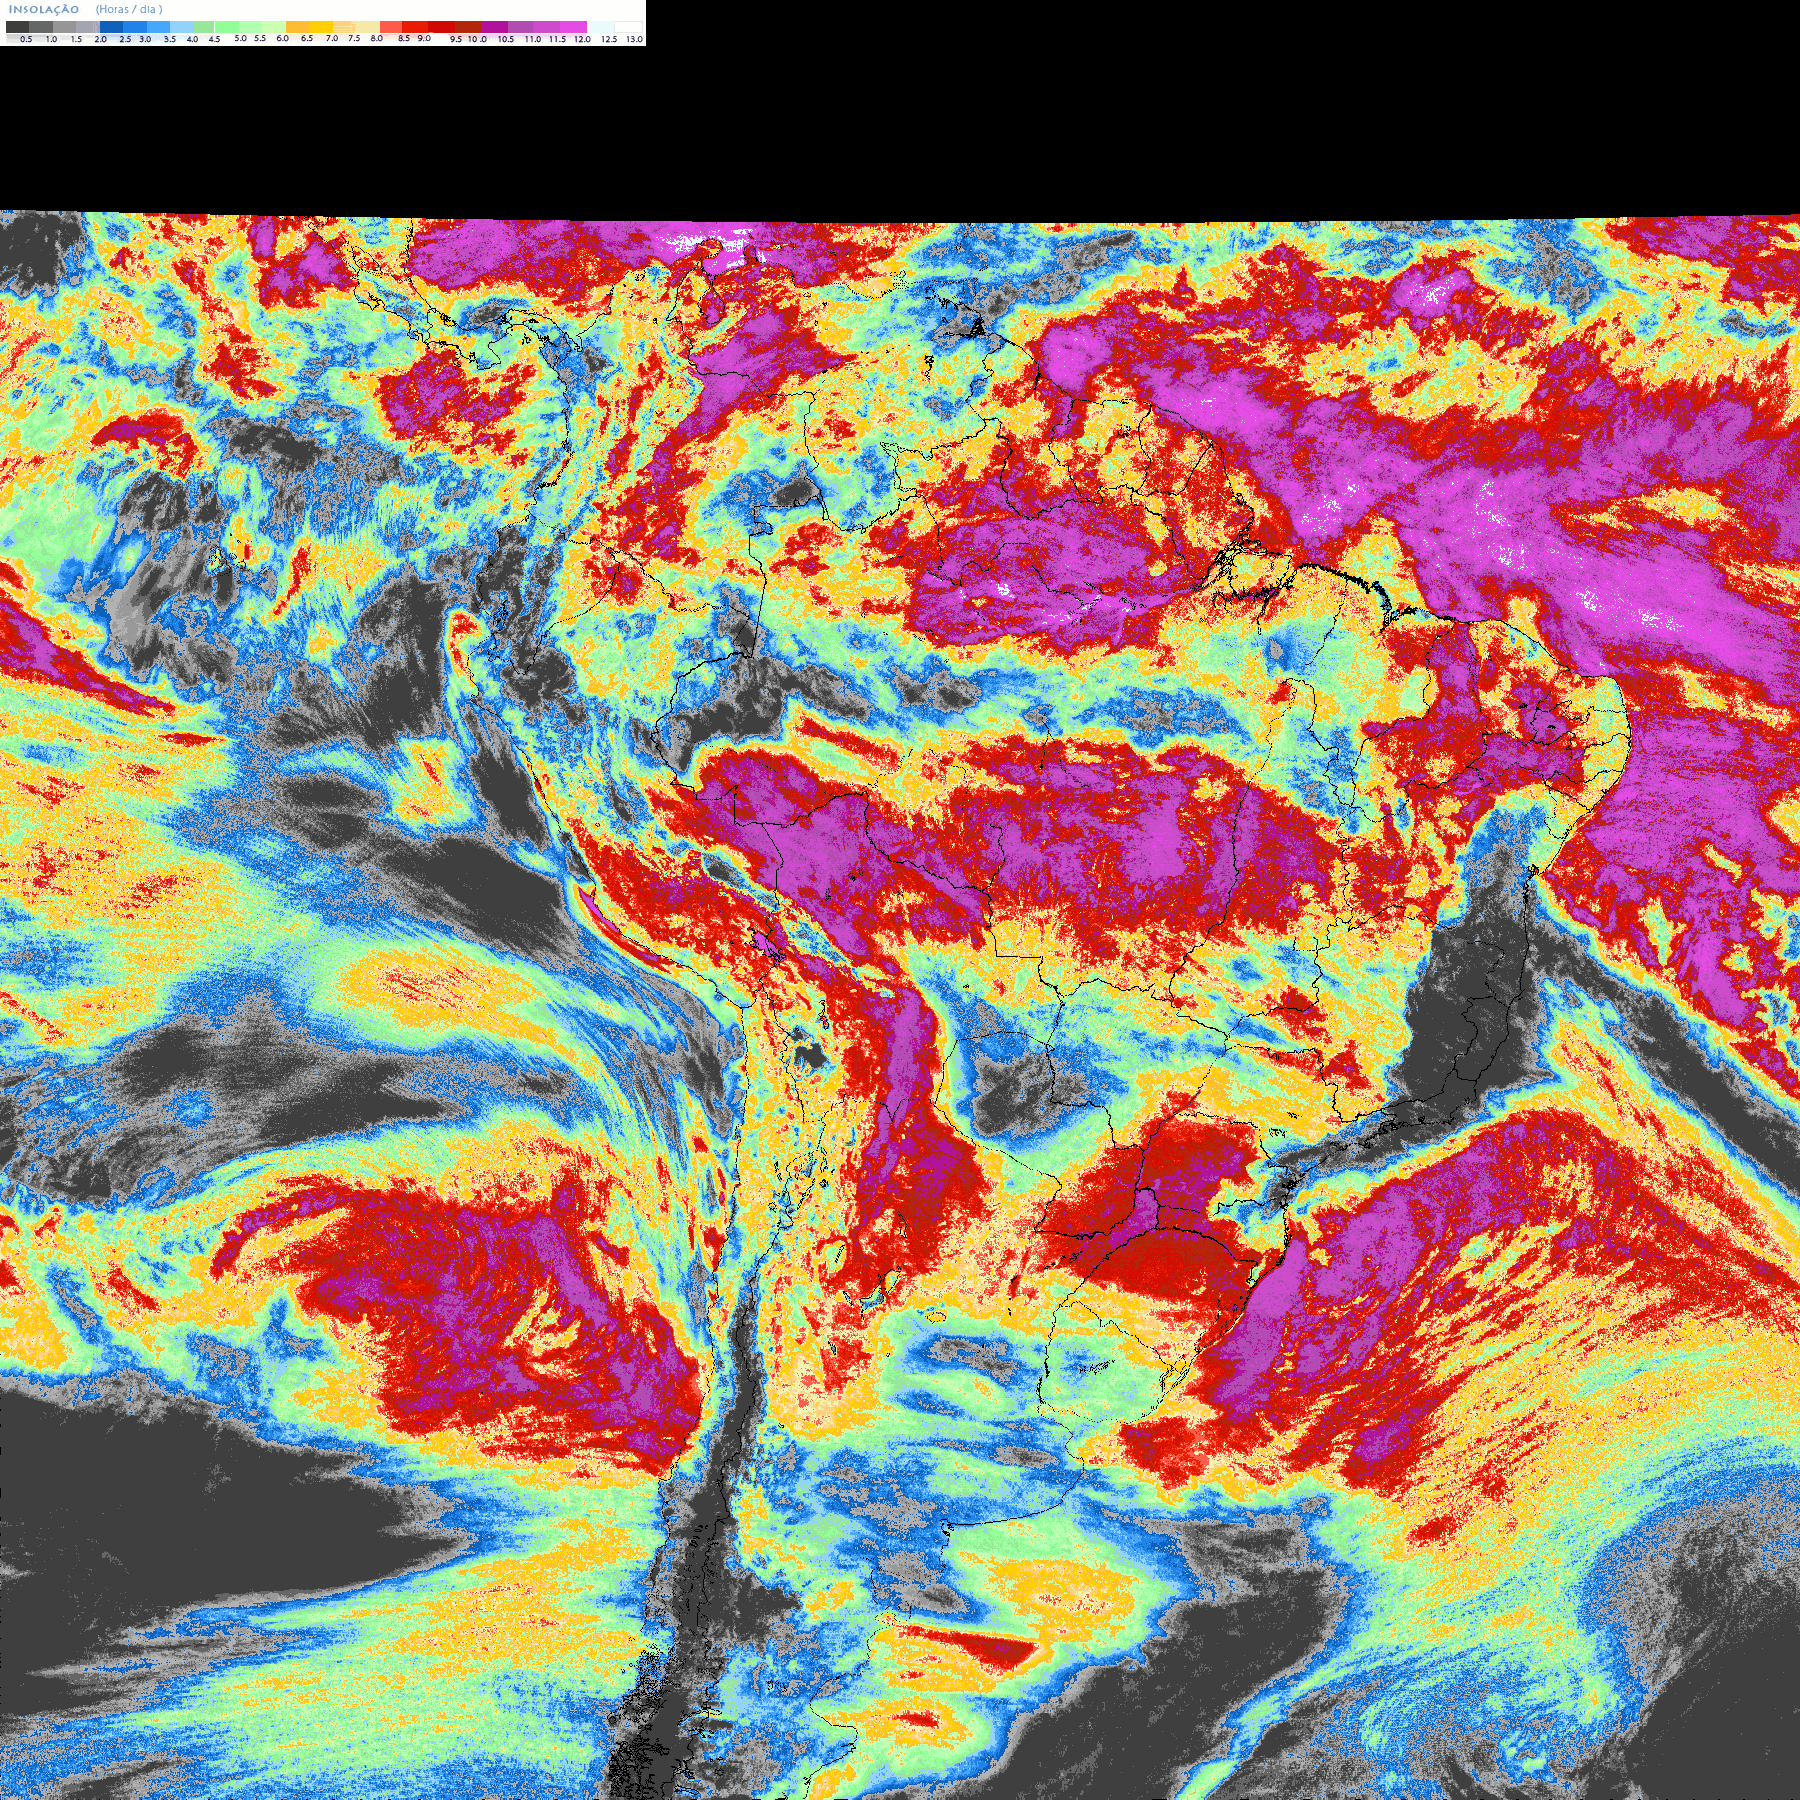Click the INSOLAÇÃO legend title
The image size is (1800, 1800).
point(44,9)
